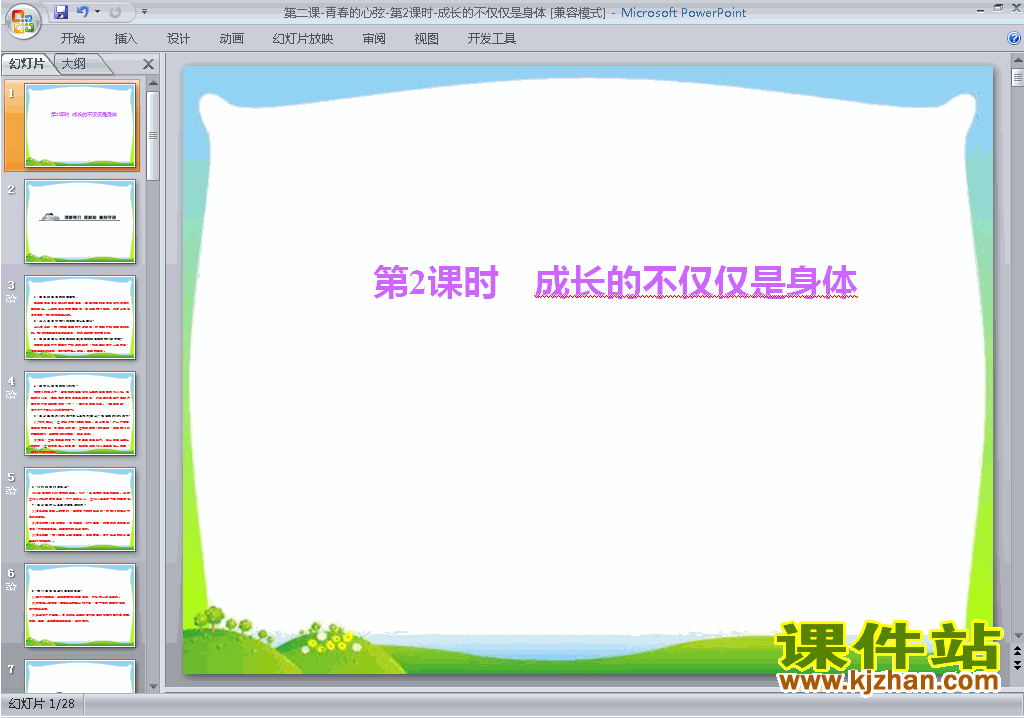Click main slide scrollbar up arrow
Screen dimensions: 1024x718
pyautogui.click(x=1017, y=60)
